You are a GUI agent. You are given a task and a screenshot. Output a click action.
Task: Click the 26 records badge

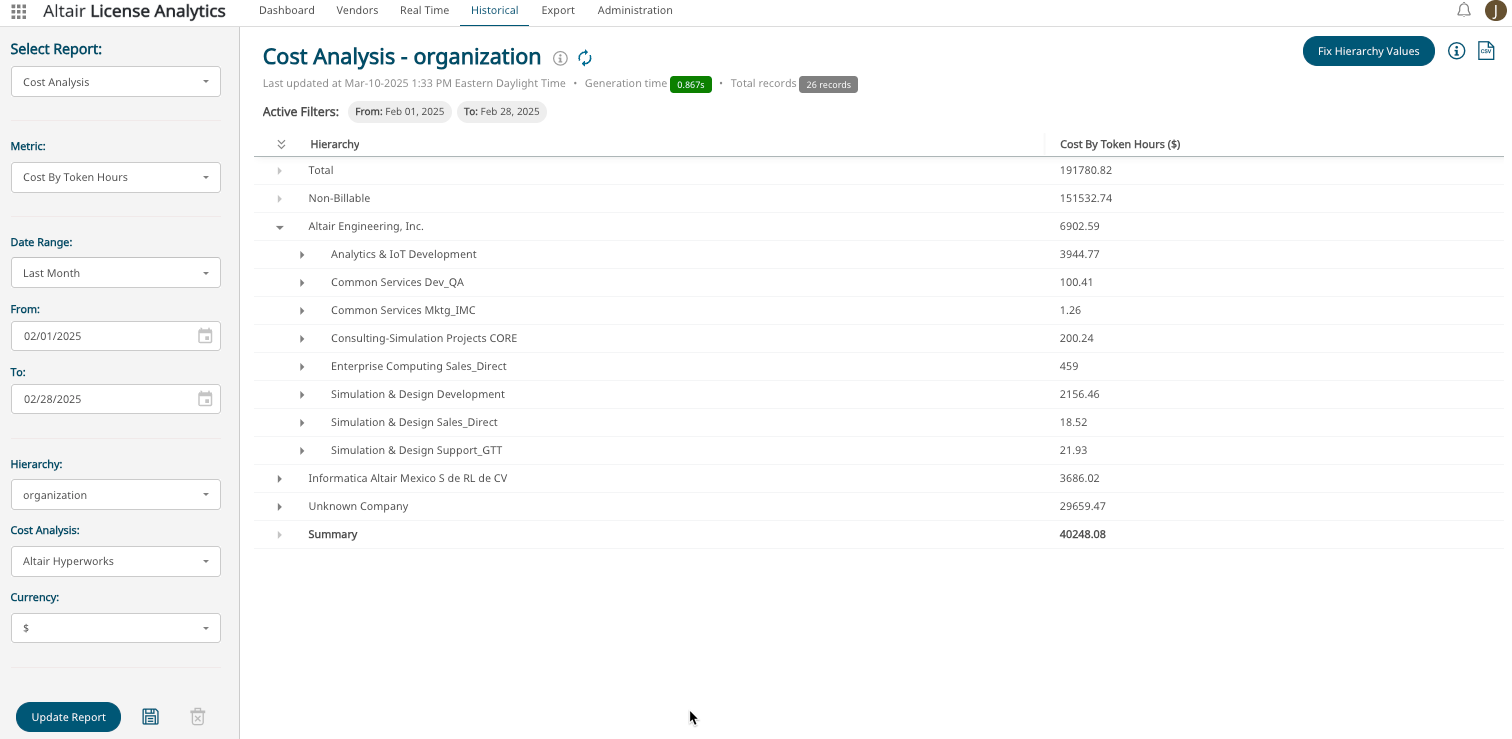pyautogui.click(x=828, y=85)
